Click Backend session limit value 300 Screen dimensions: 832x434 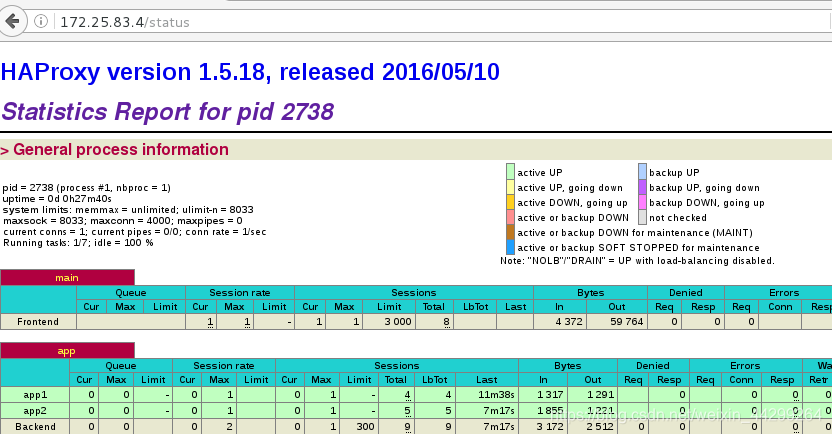pos(366,427)
